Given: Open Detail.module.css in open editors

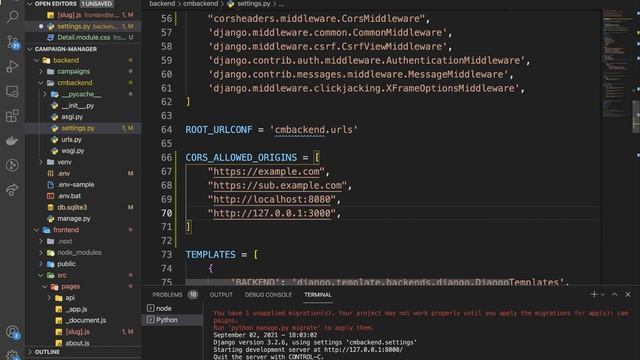Looking at the screenshot, I should click(x=83, y=37).
